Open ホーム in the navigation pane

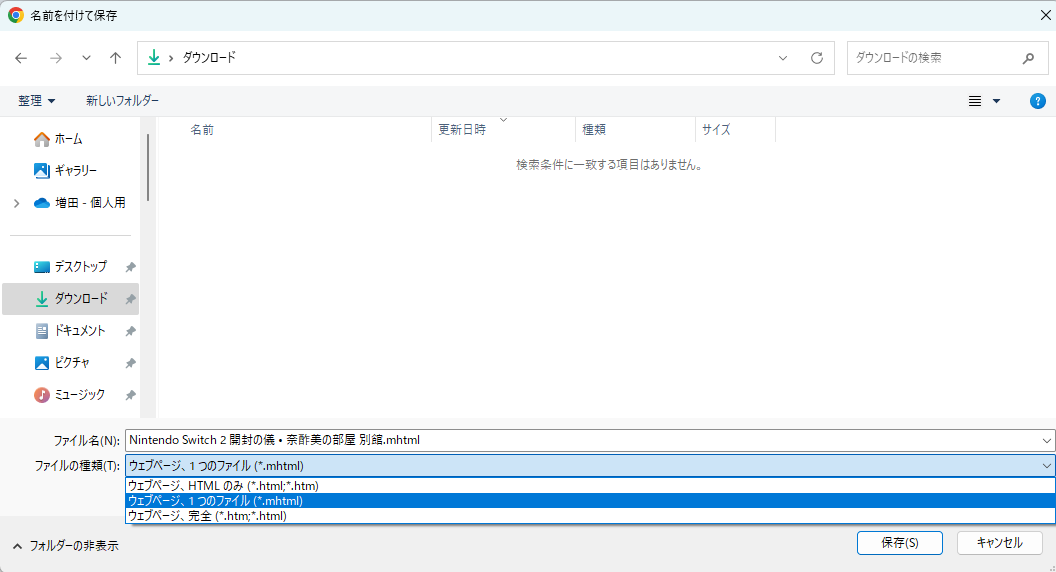58,139
